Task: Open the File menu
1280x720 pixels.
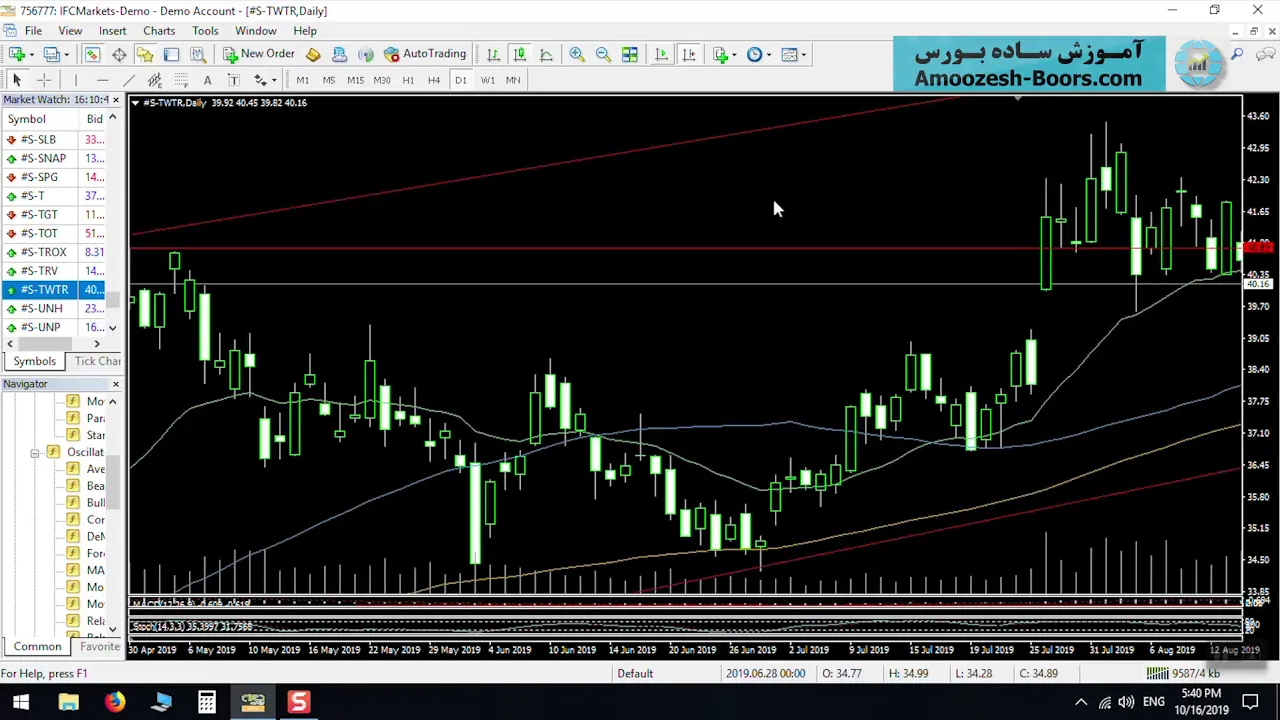Action: pos(33,30)
